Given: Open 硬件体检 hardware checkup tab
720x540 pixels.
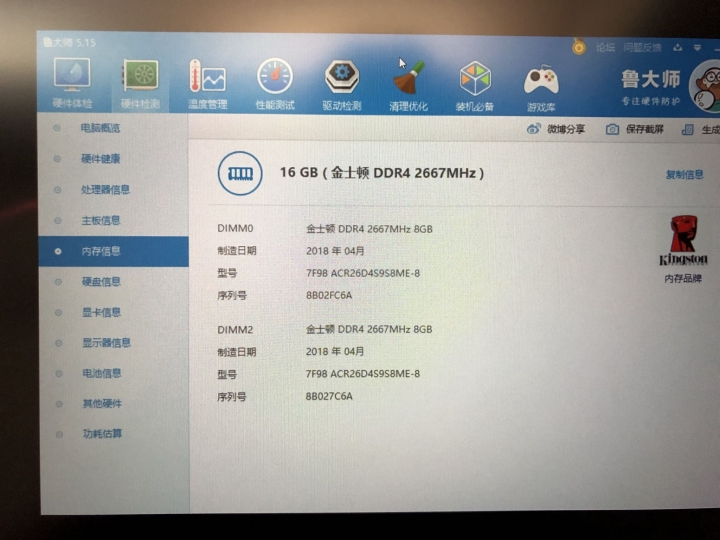Looking at the screenshot, I should [72, 83].
